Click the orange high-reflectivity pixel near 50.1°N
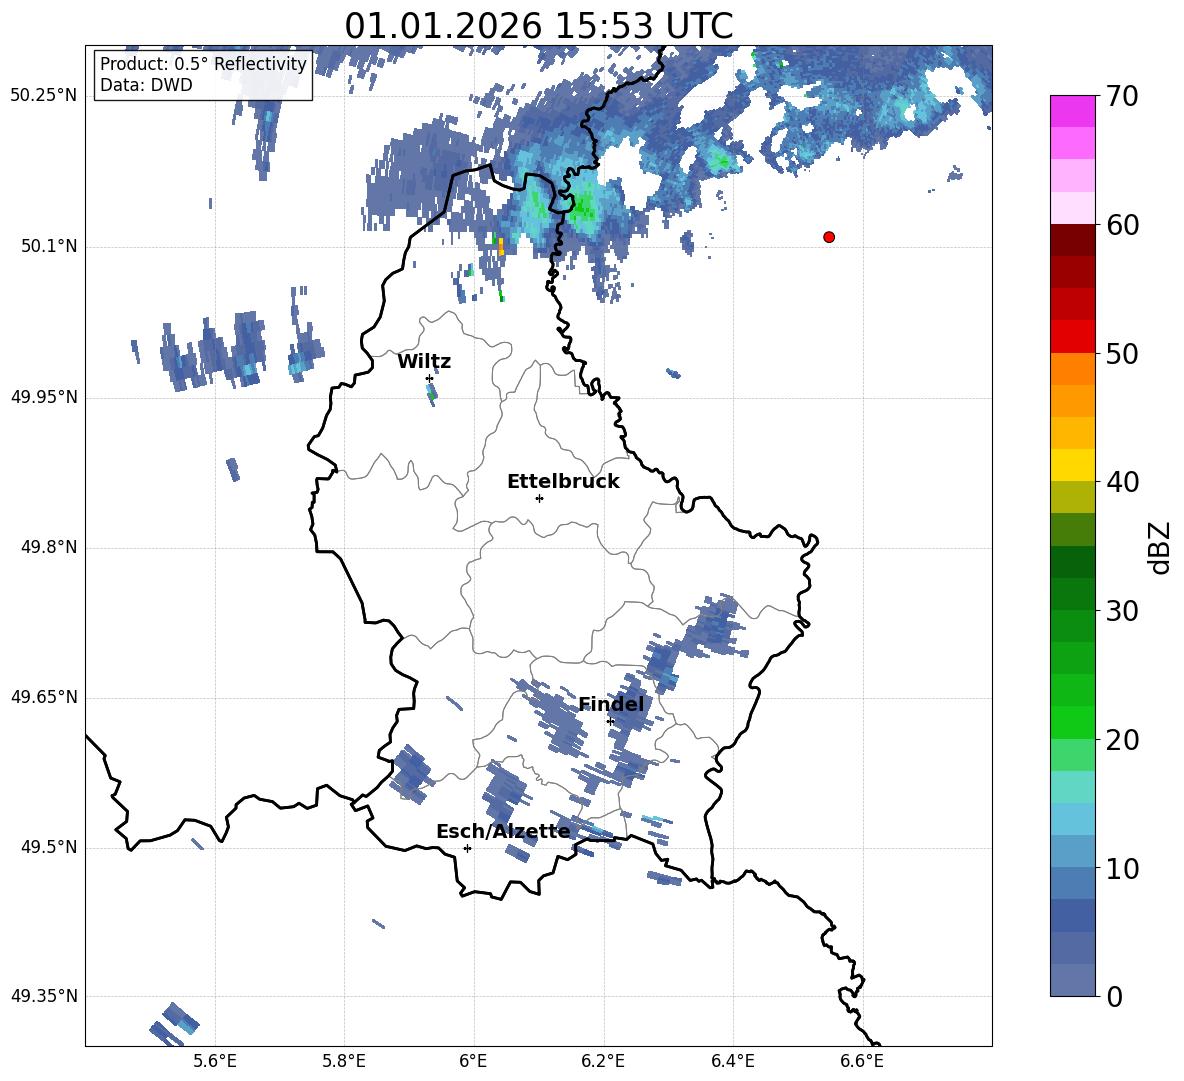 [x=501, y=247]
